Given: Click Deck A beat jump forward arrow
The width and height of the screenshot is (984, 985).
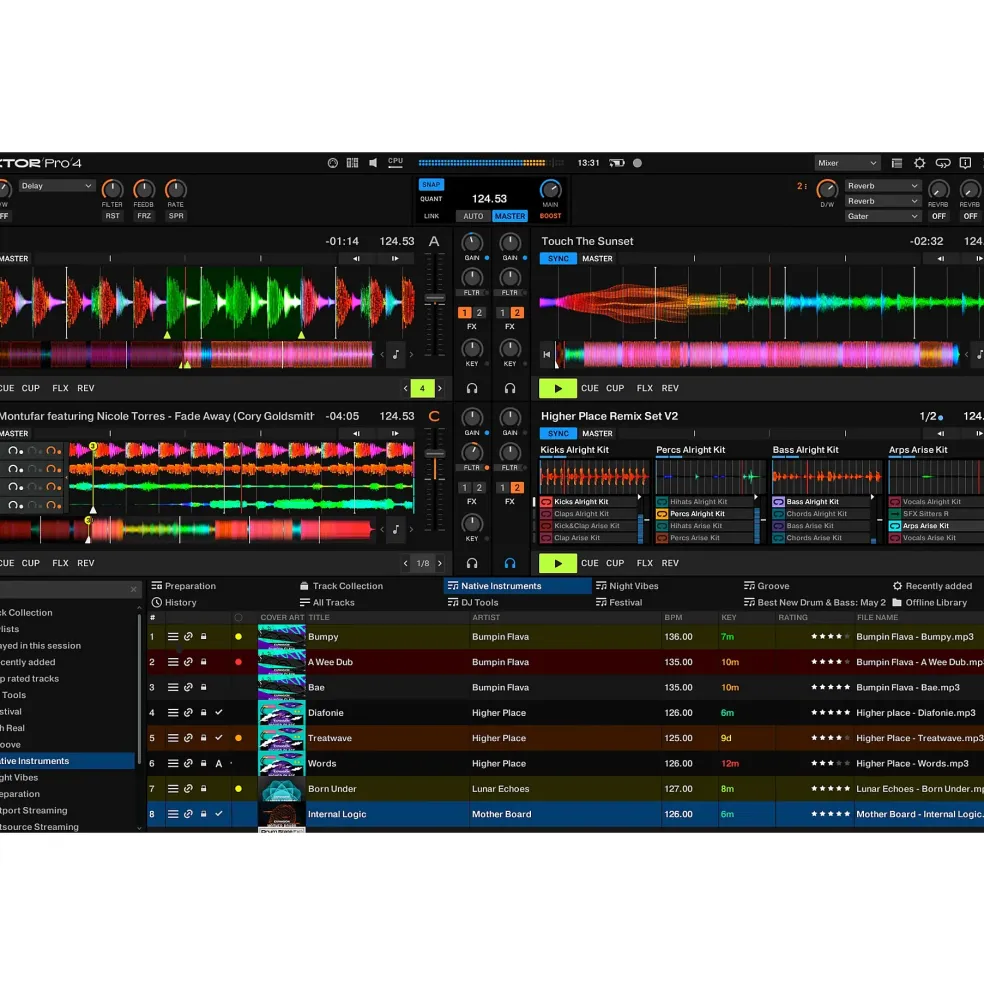Looking at the screenshot, I should [x=395, y=258].
